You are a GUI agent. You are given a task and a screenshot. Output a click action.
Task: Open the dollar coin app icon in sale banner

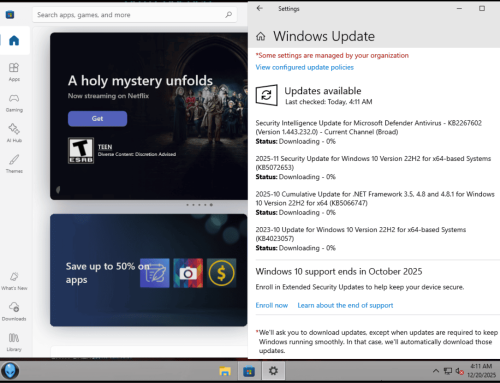(221, 273)
